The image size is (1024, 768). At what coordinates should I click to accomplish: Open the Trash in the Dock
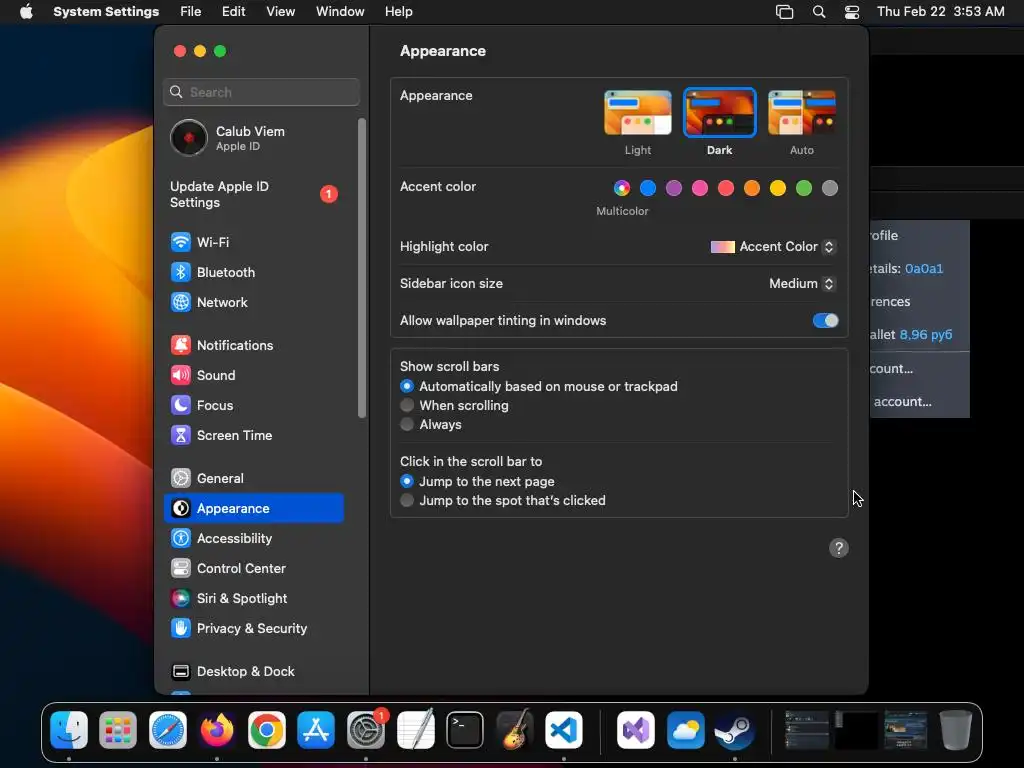(x=955, y=730)
